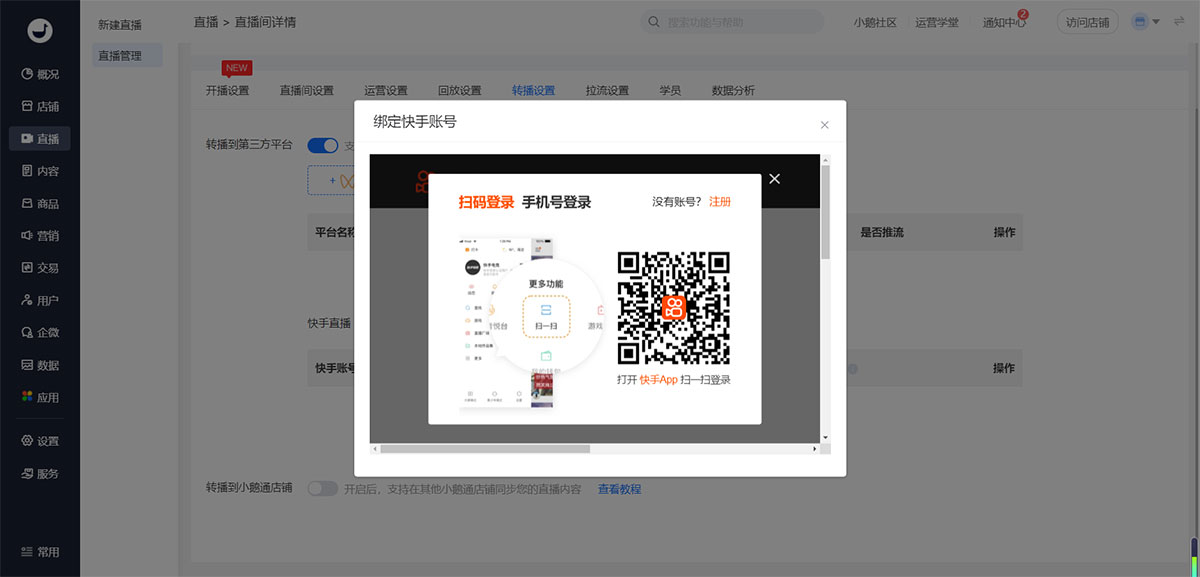Click the 注册 register link
The height and width of the screenshot is (577, 1200).
click(x=720, y=202)
